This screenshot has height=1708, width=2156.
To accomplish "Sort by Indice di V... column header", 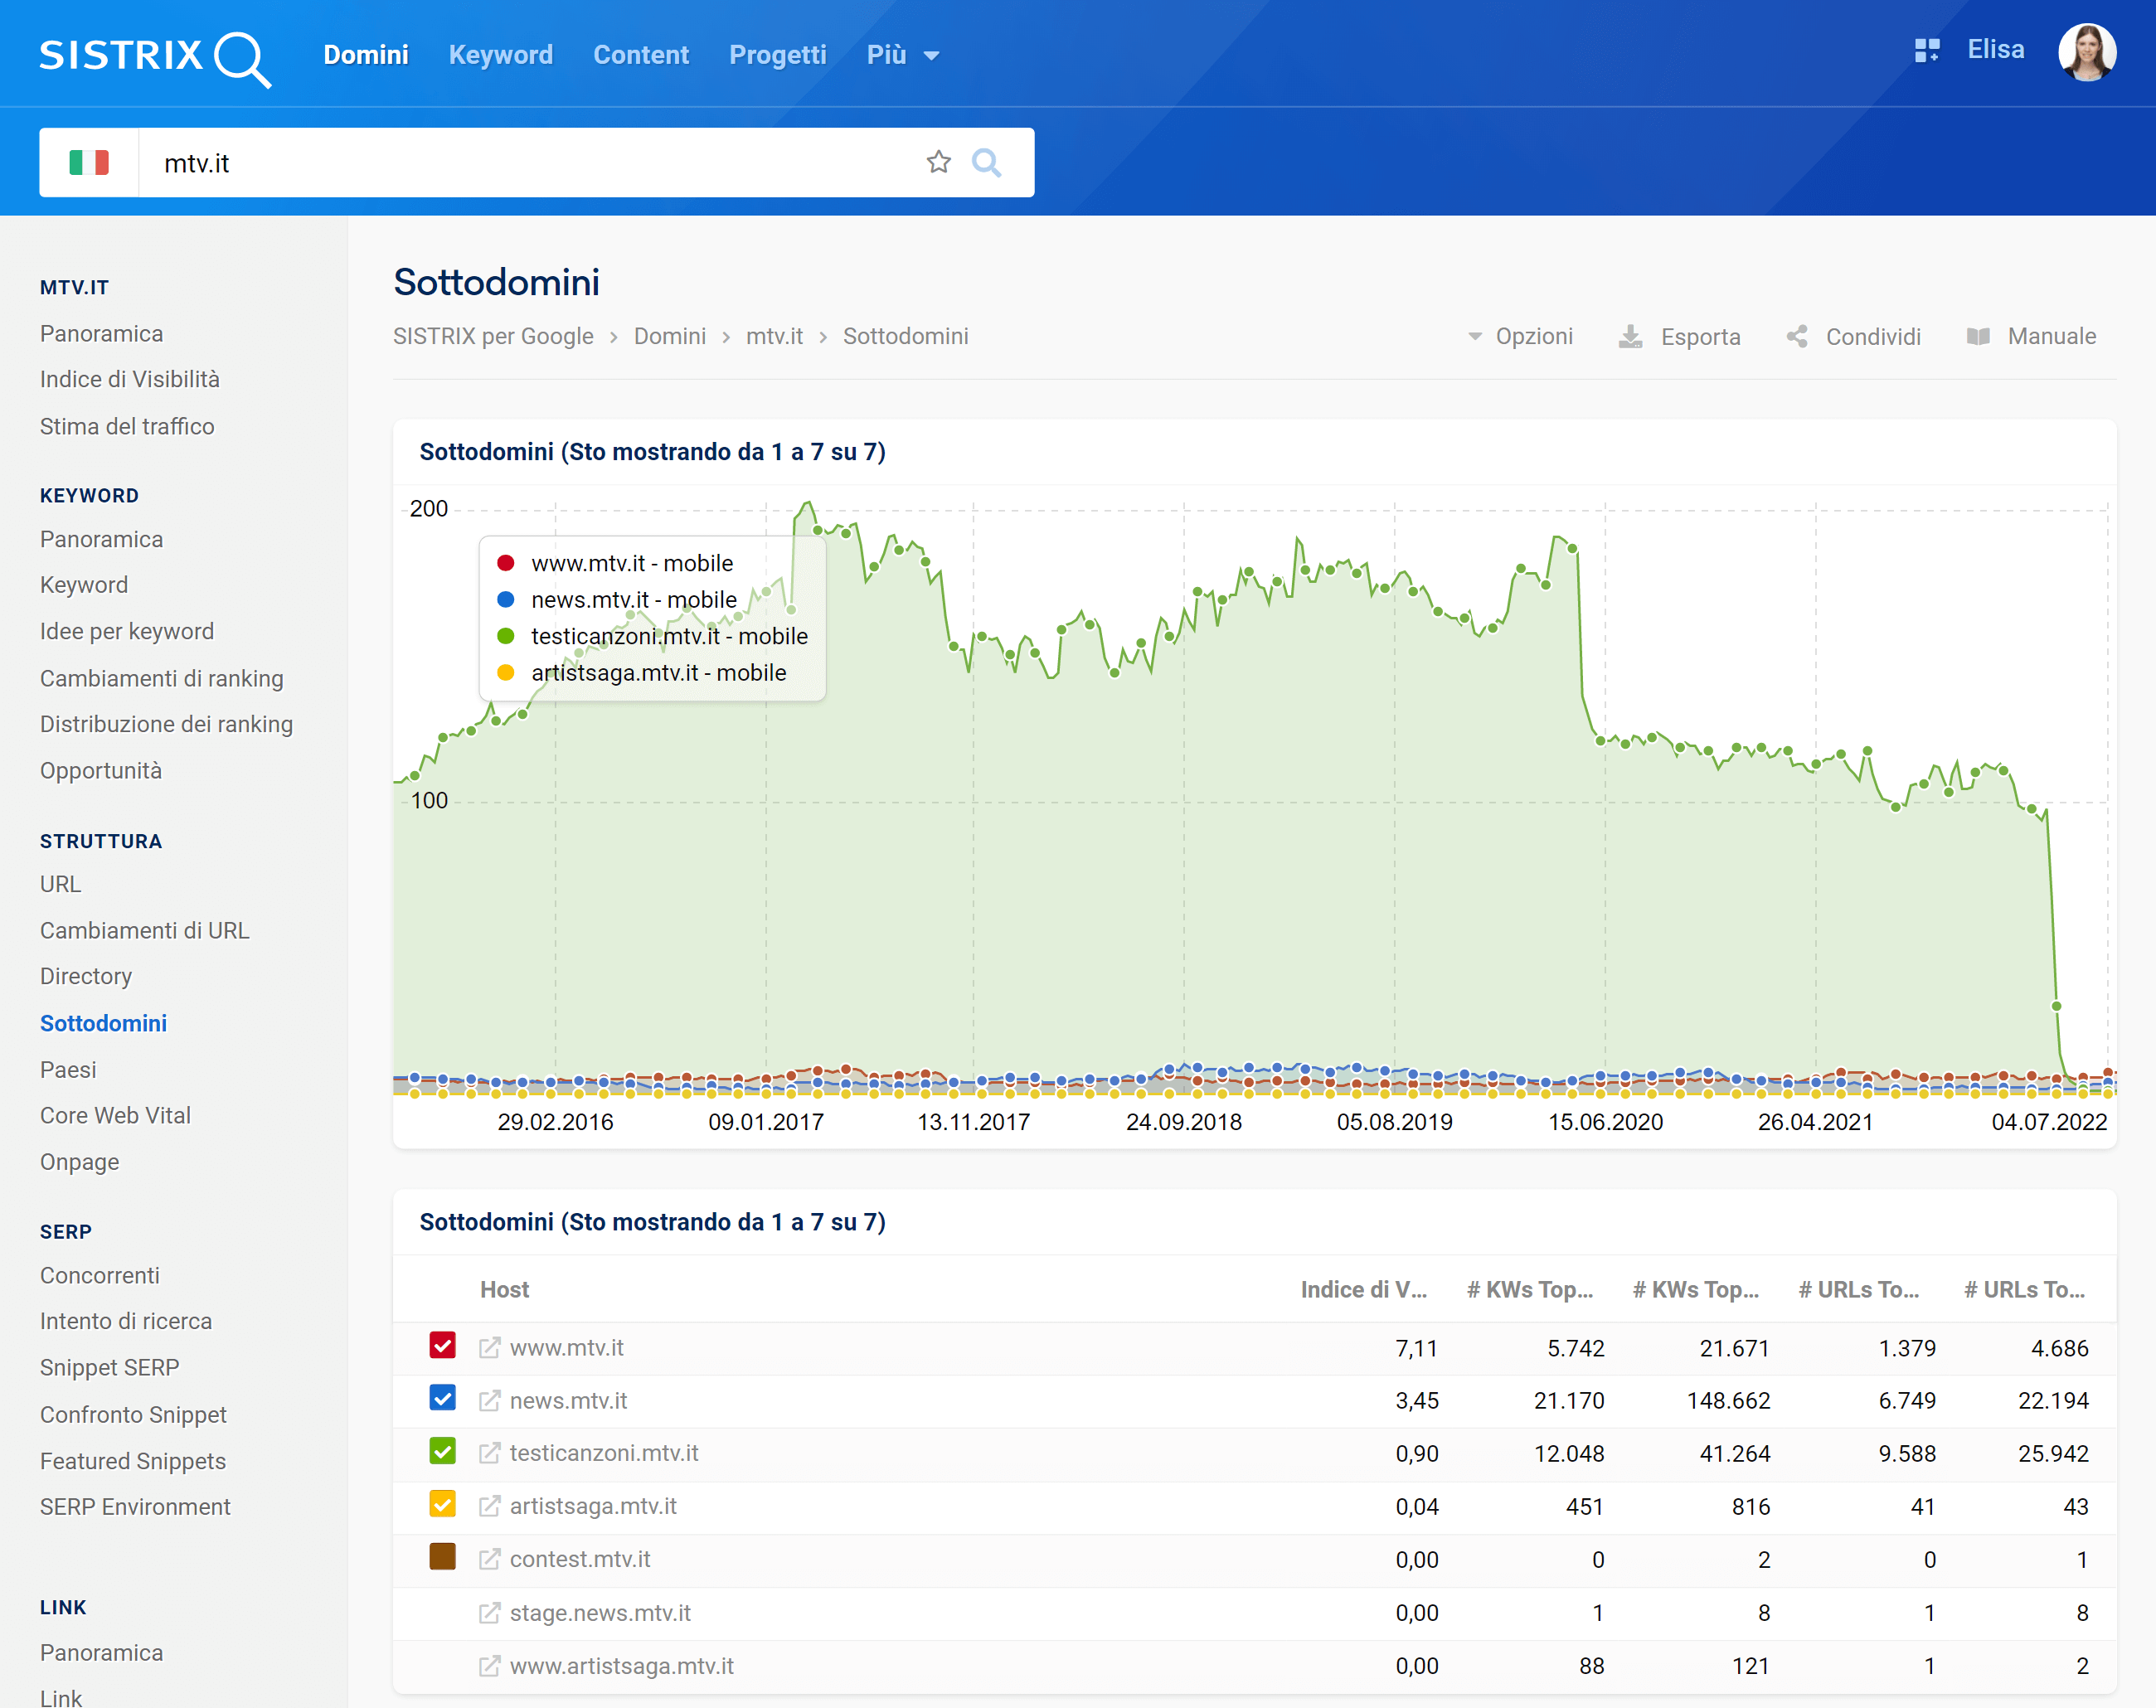I will [1364, 1290].
